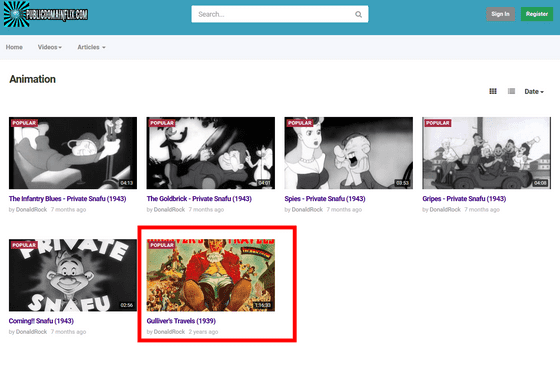Open the Gripes Private Snafu thumbnail

point(486,153)
